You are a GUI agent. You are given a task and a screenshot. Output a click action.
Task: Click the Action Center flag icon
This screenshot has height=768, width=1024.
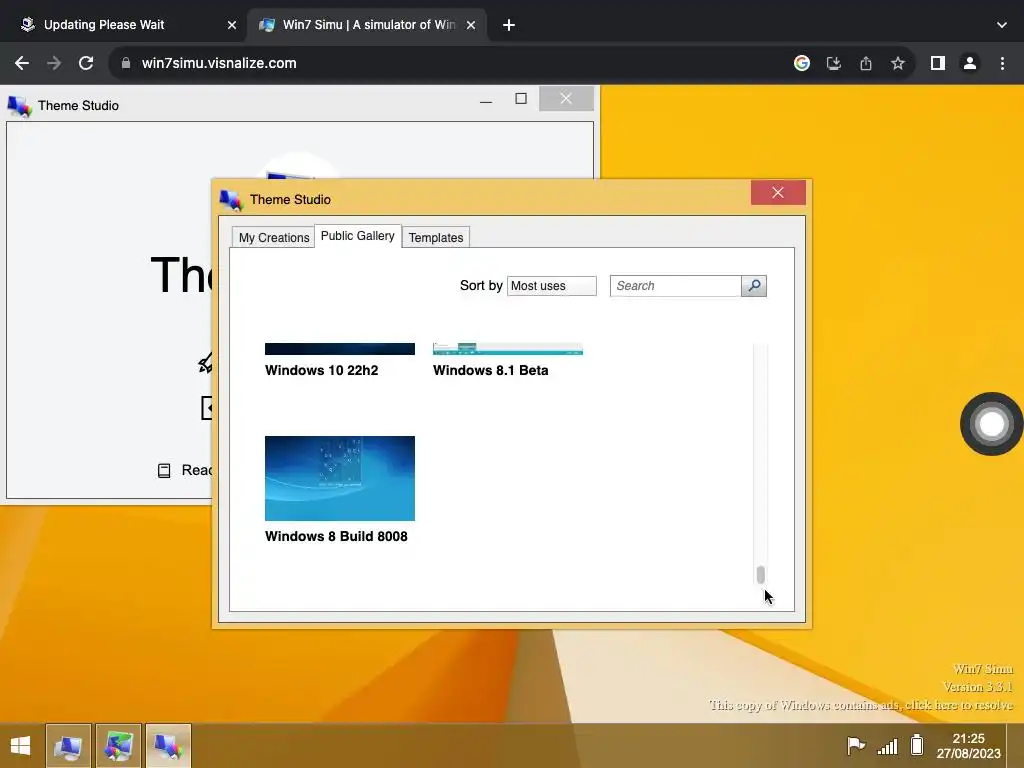coord(856,745)
